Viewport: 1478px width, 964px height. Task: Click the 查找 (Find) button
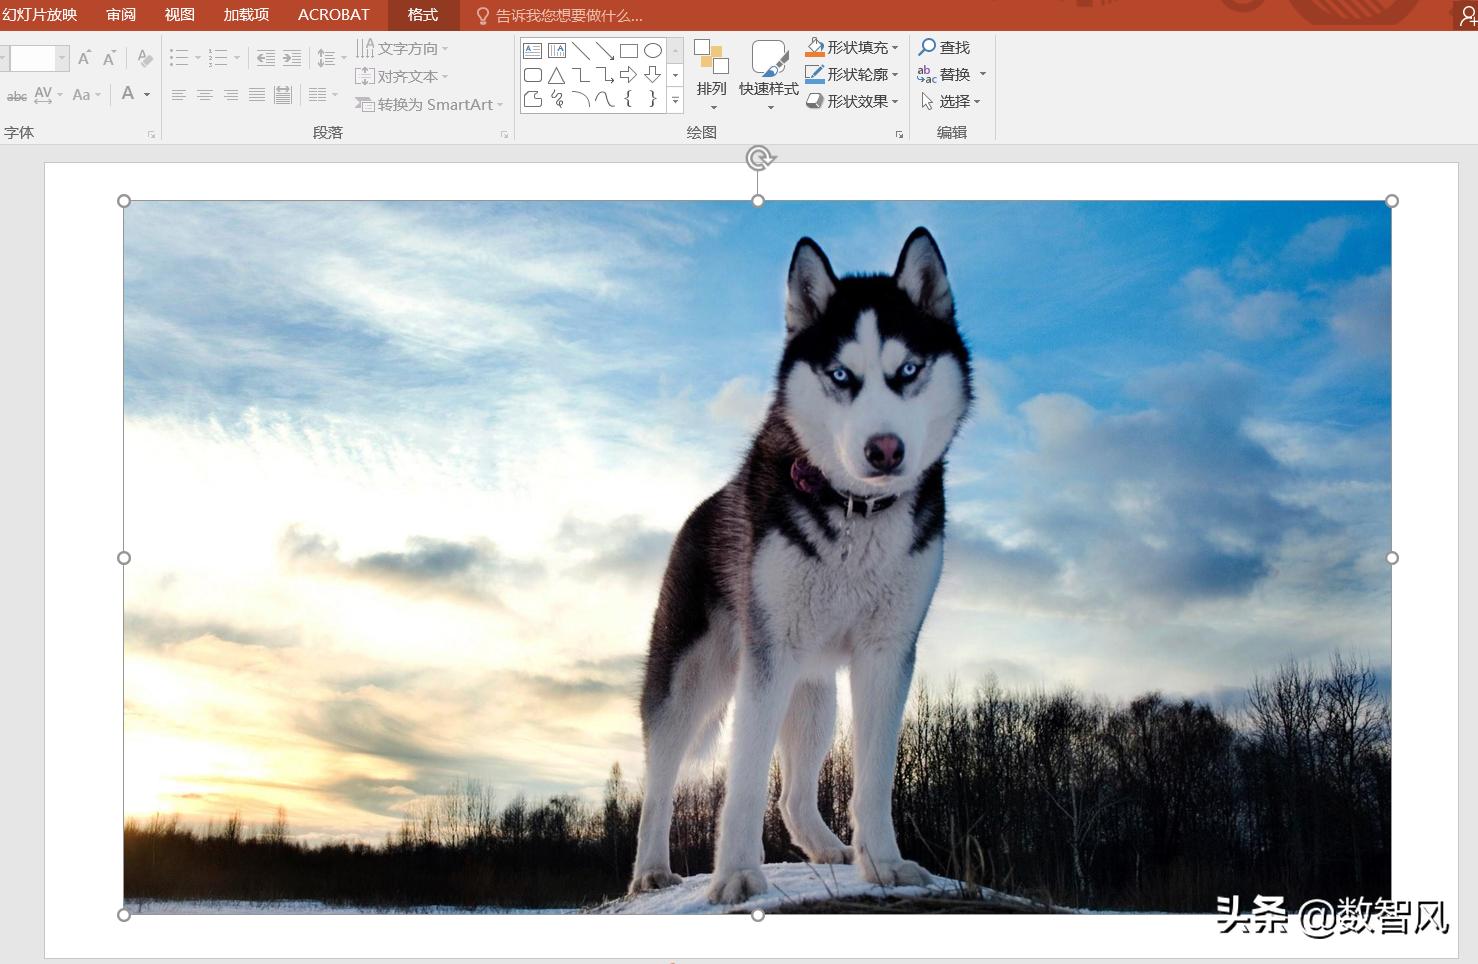[945, 47]
